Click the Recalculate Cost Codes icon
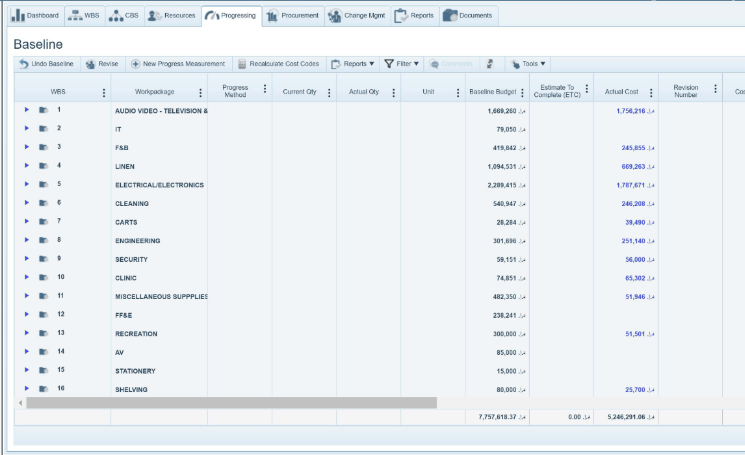This screenshot has width=745, height=455. (x=241, y=64)
